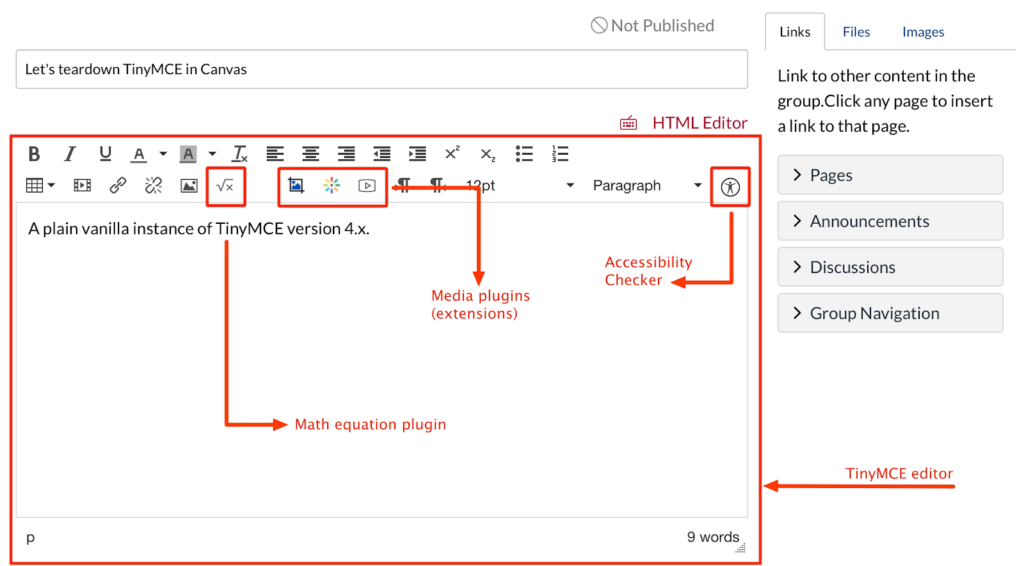
Task: Click the video play media plugin
Action: tap(367, 185)
